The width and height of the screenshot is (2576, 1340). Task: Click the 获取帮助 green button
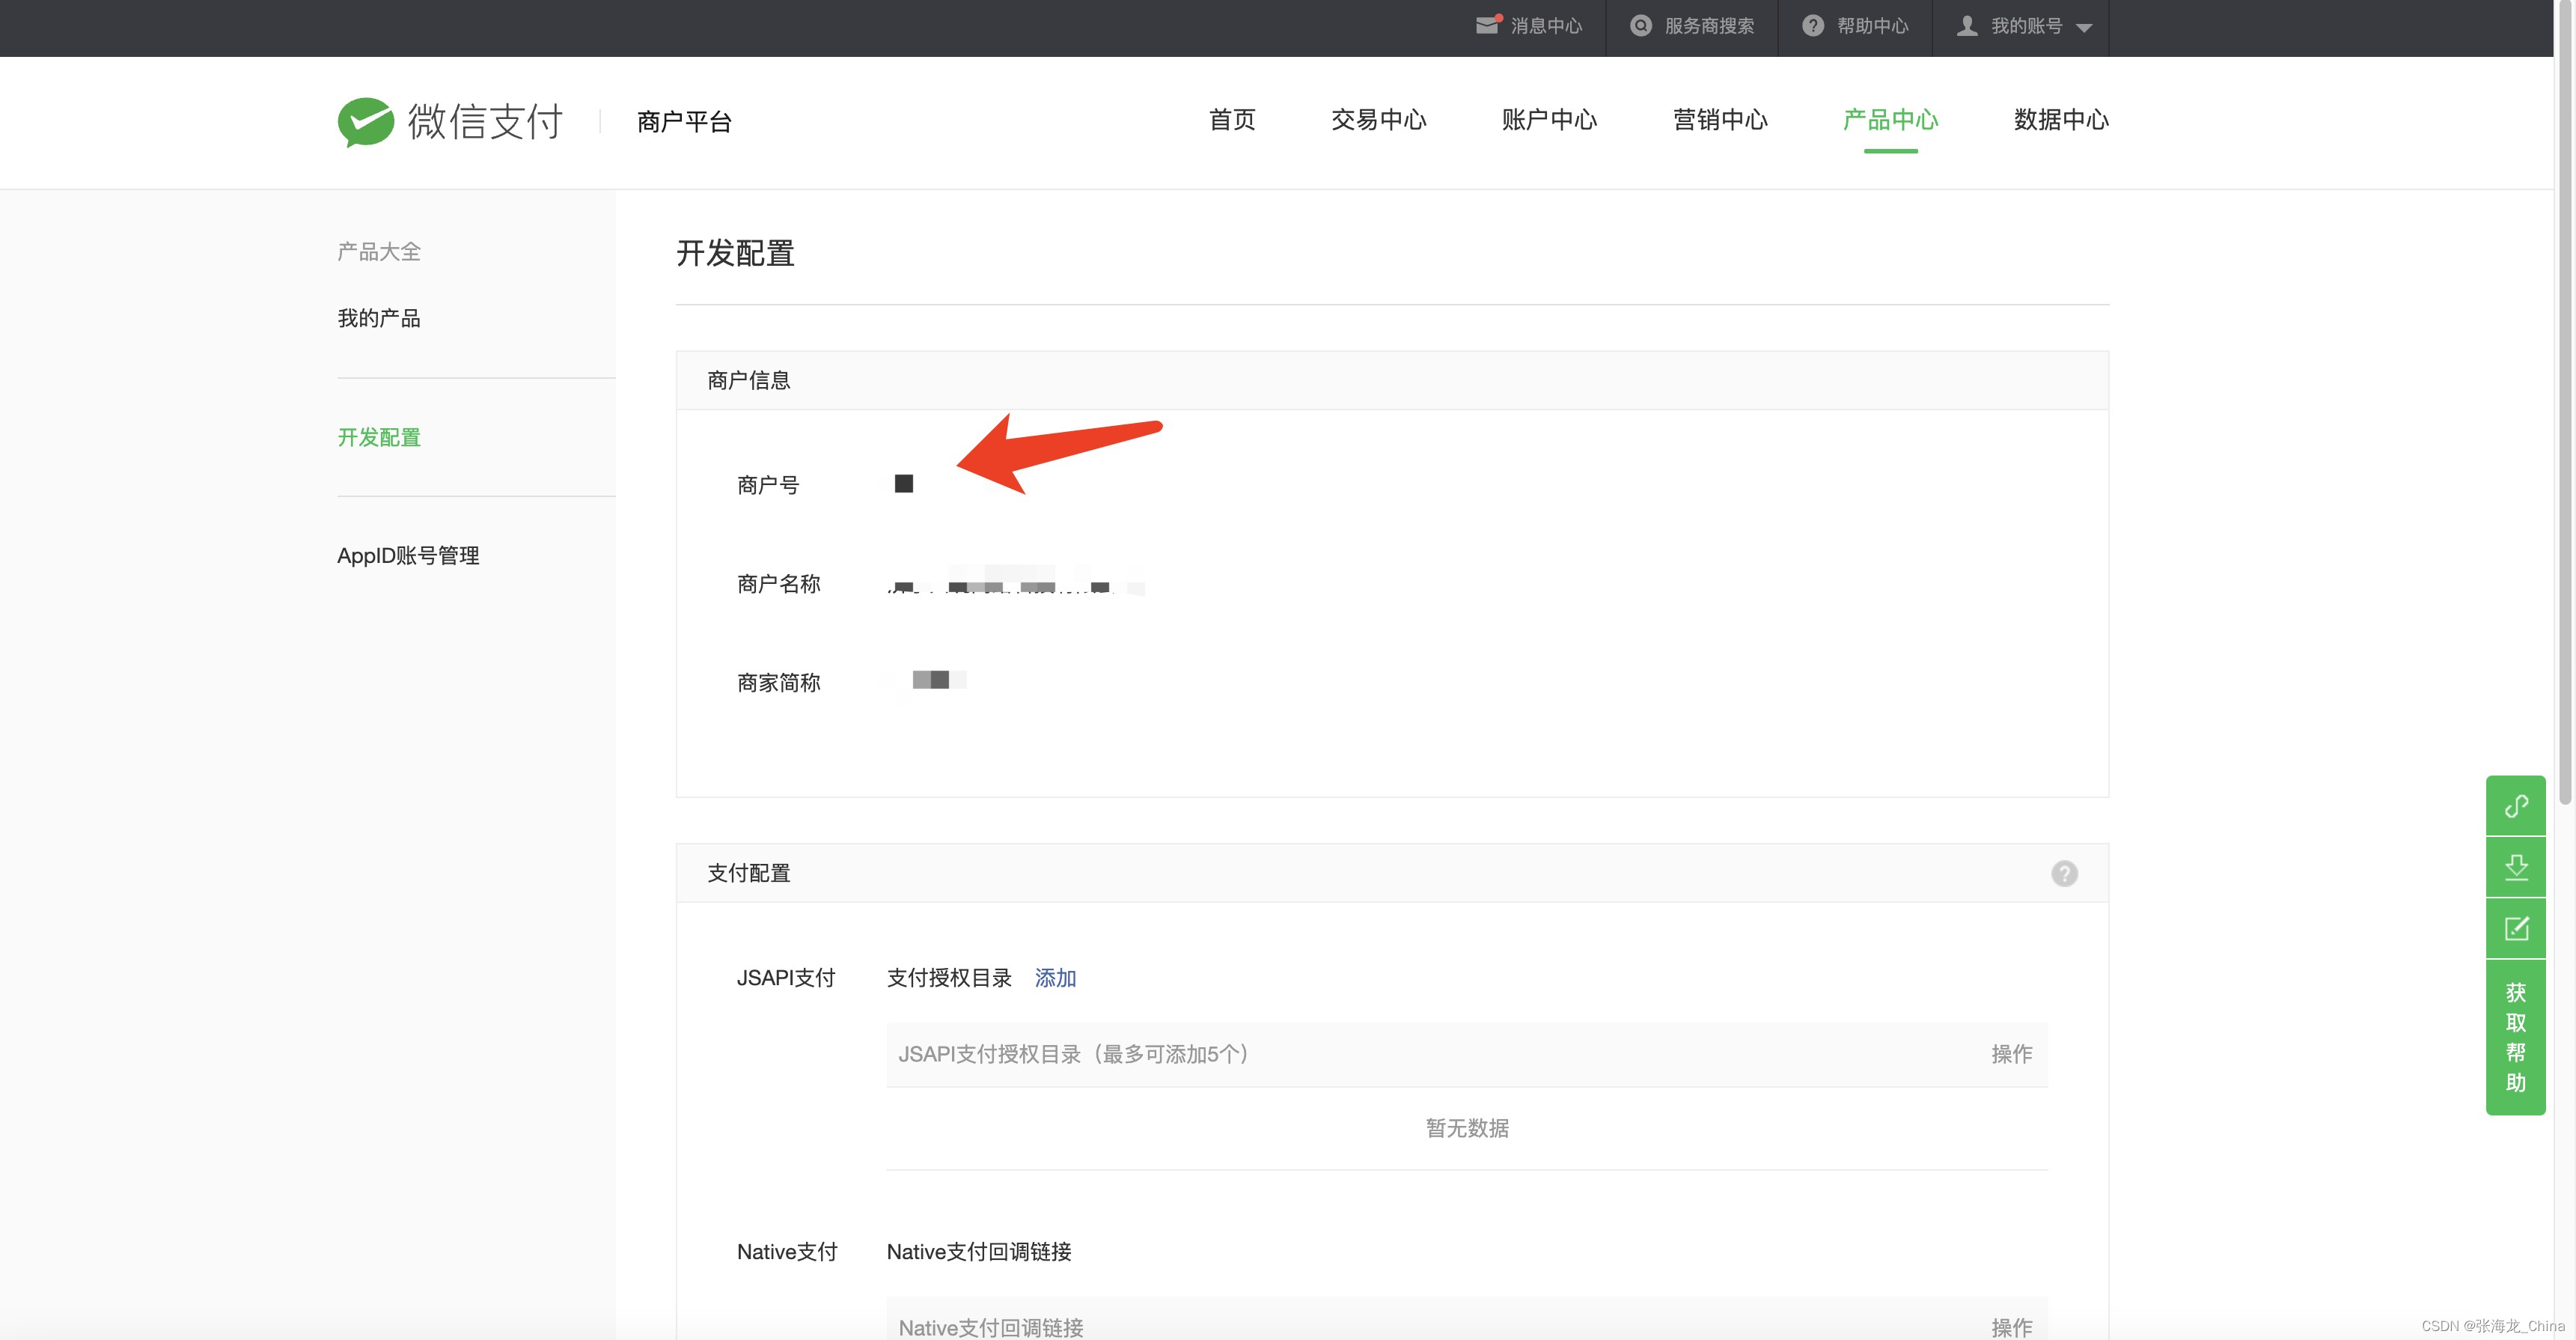pyautogui.click(x=2515, y=1037)
